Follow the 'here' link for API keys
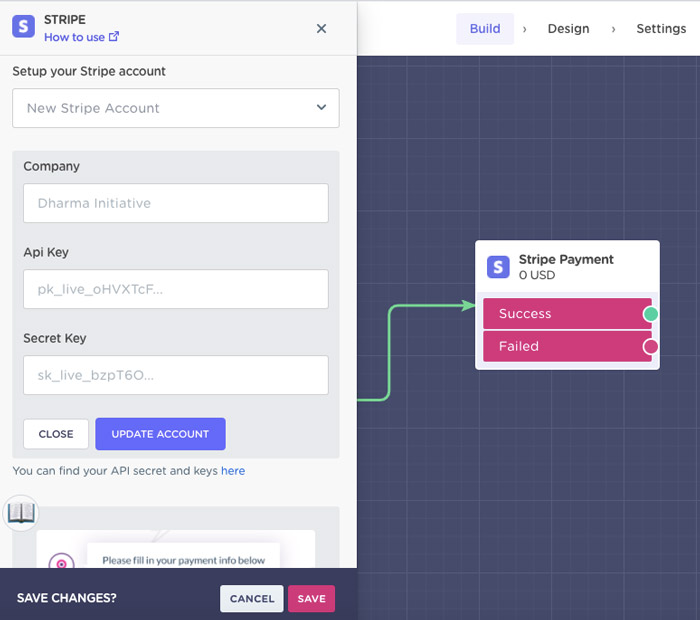The image size is (700, 620). coord(233,471)
